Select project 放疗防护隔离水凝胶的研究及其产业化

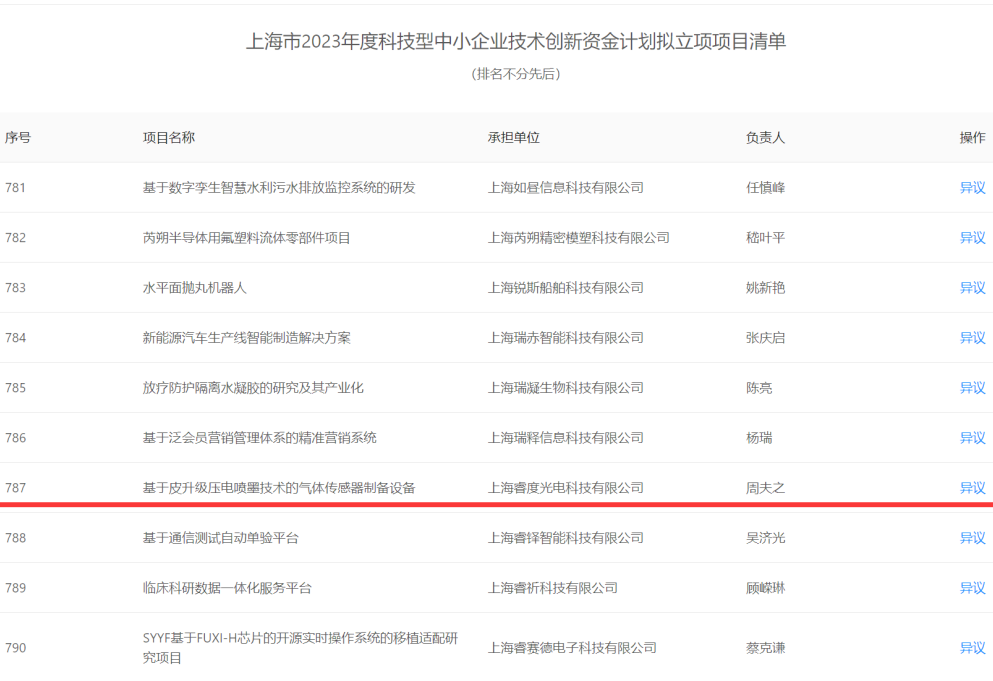tap(253, 388)
